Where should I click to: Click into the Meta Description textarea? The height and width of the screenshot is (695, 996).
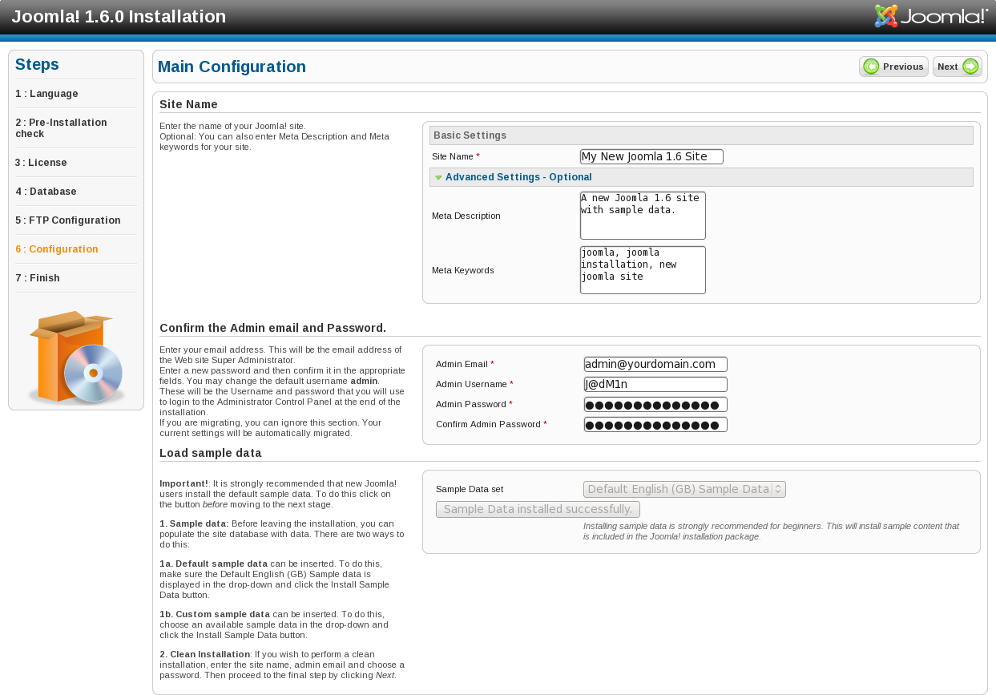tap(642, 215)
